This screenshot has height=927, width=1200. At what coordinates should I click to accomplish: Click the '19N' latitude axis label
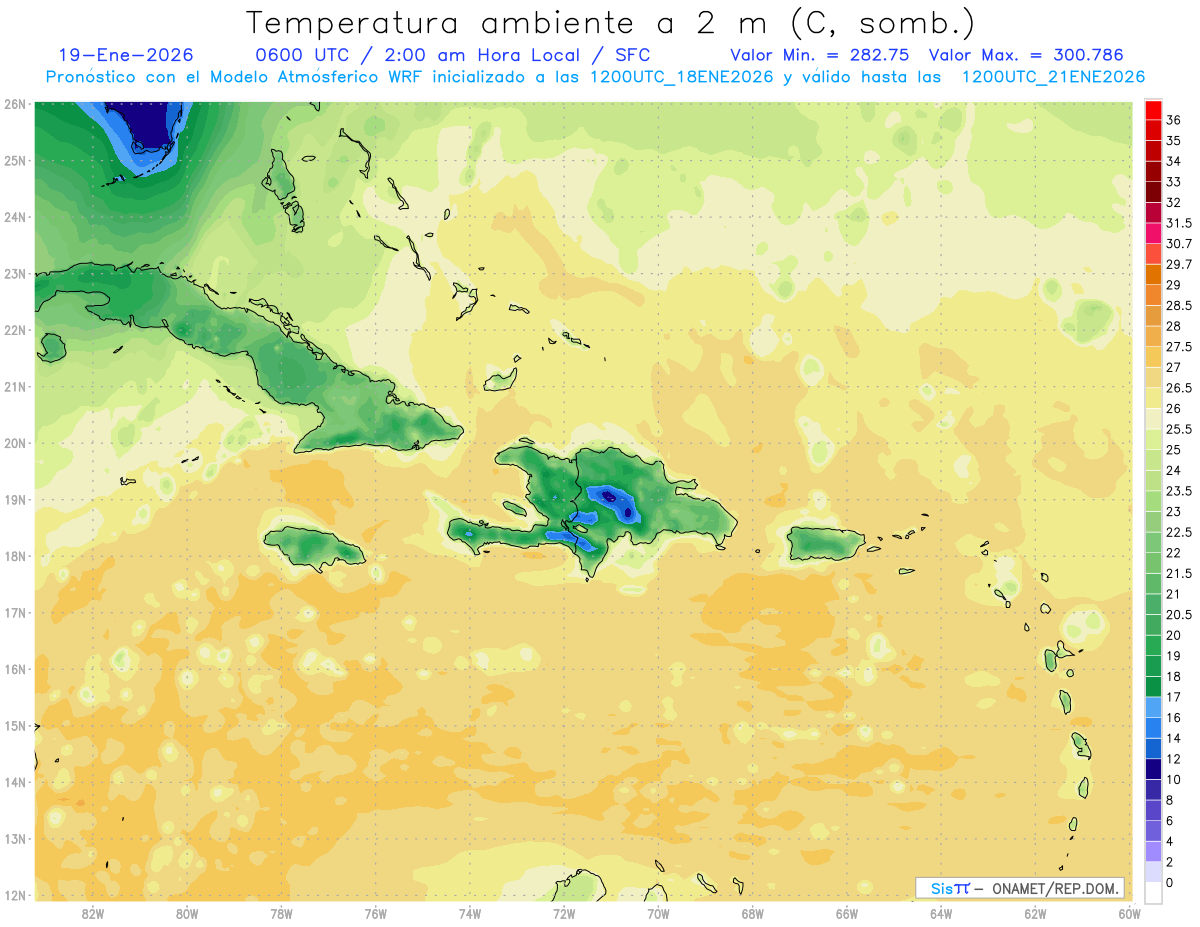point(15,499)
